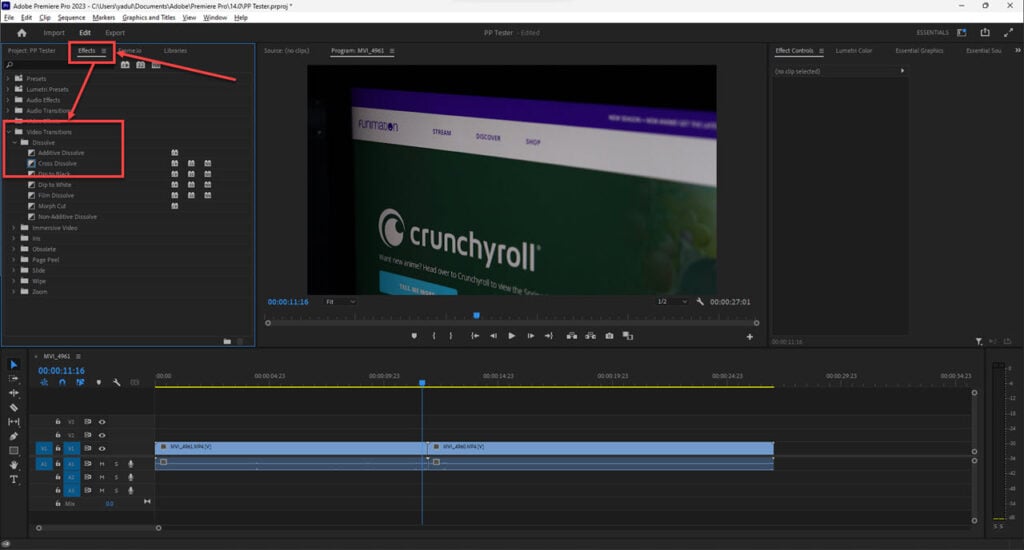Expand the Page Peel folder
The height and width of the screenshot is (550, 1024).
point(14,260)
